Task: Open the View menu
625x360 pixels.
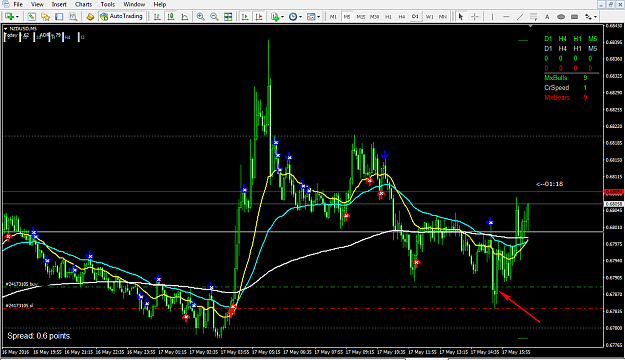Action: pos(37,4)
